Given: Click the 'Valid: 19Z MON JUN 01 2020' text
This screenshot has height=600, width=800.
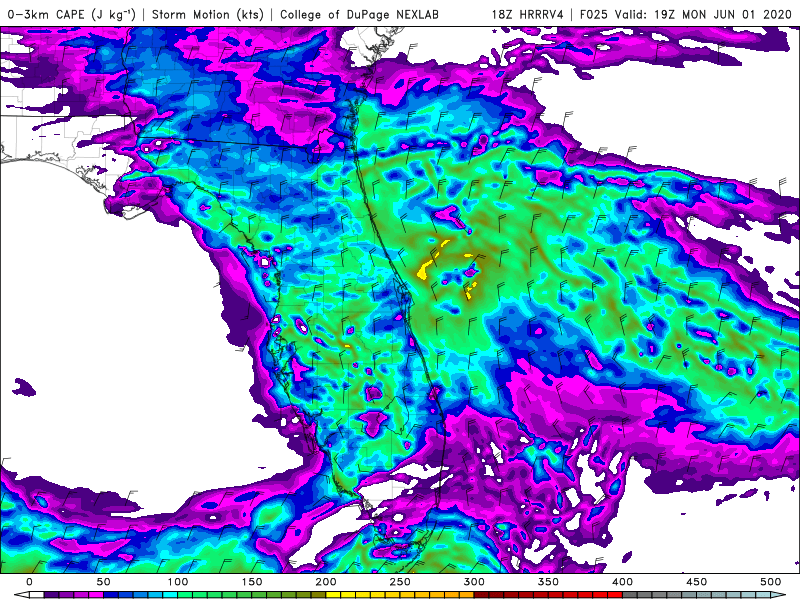Looking at the screenshot, I should pos(703,14).
